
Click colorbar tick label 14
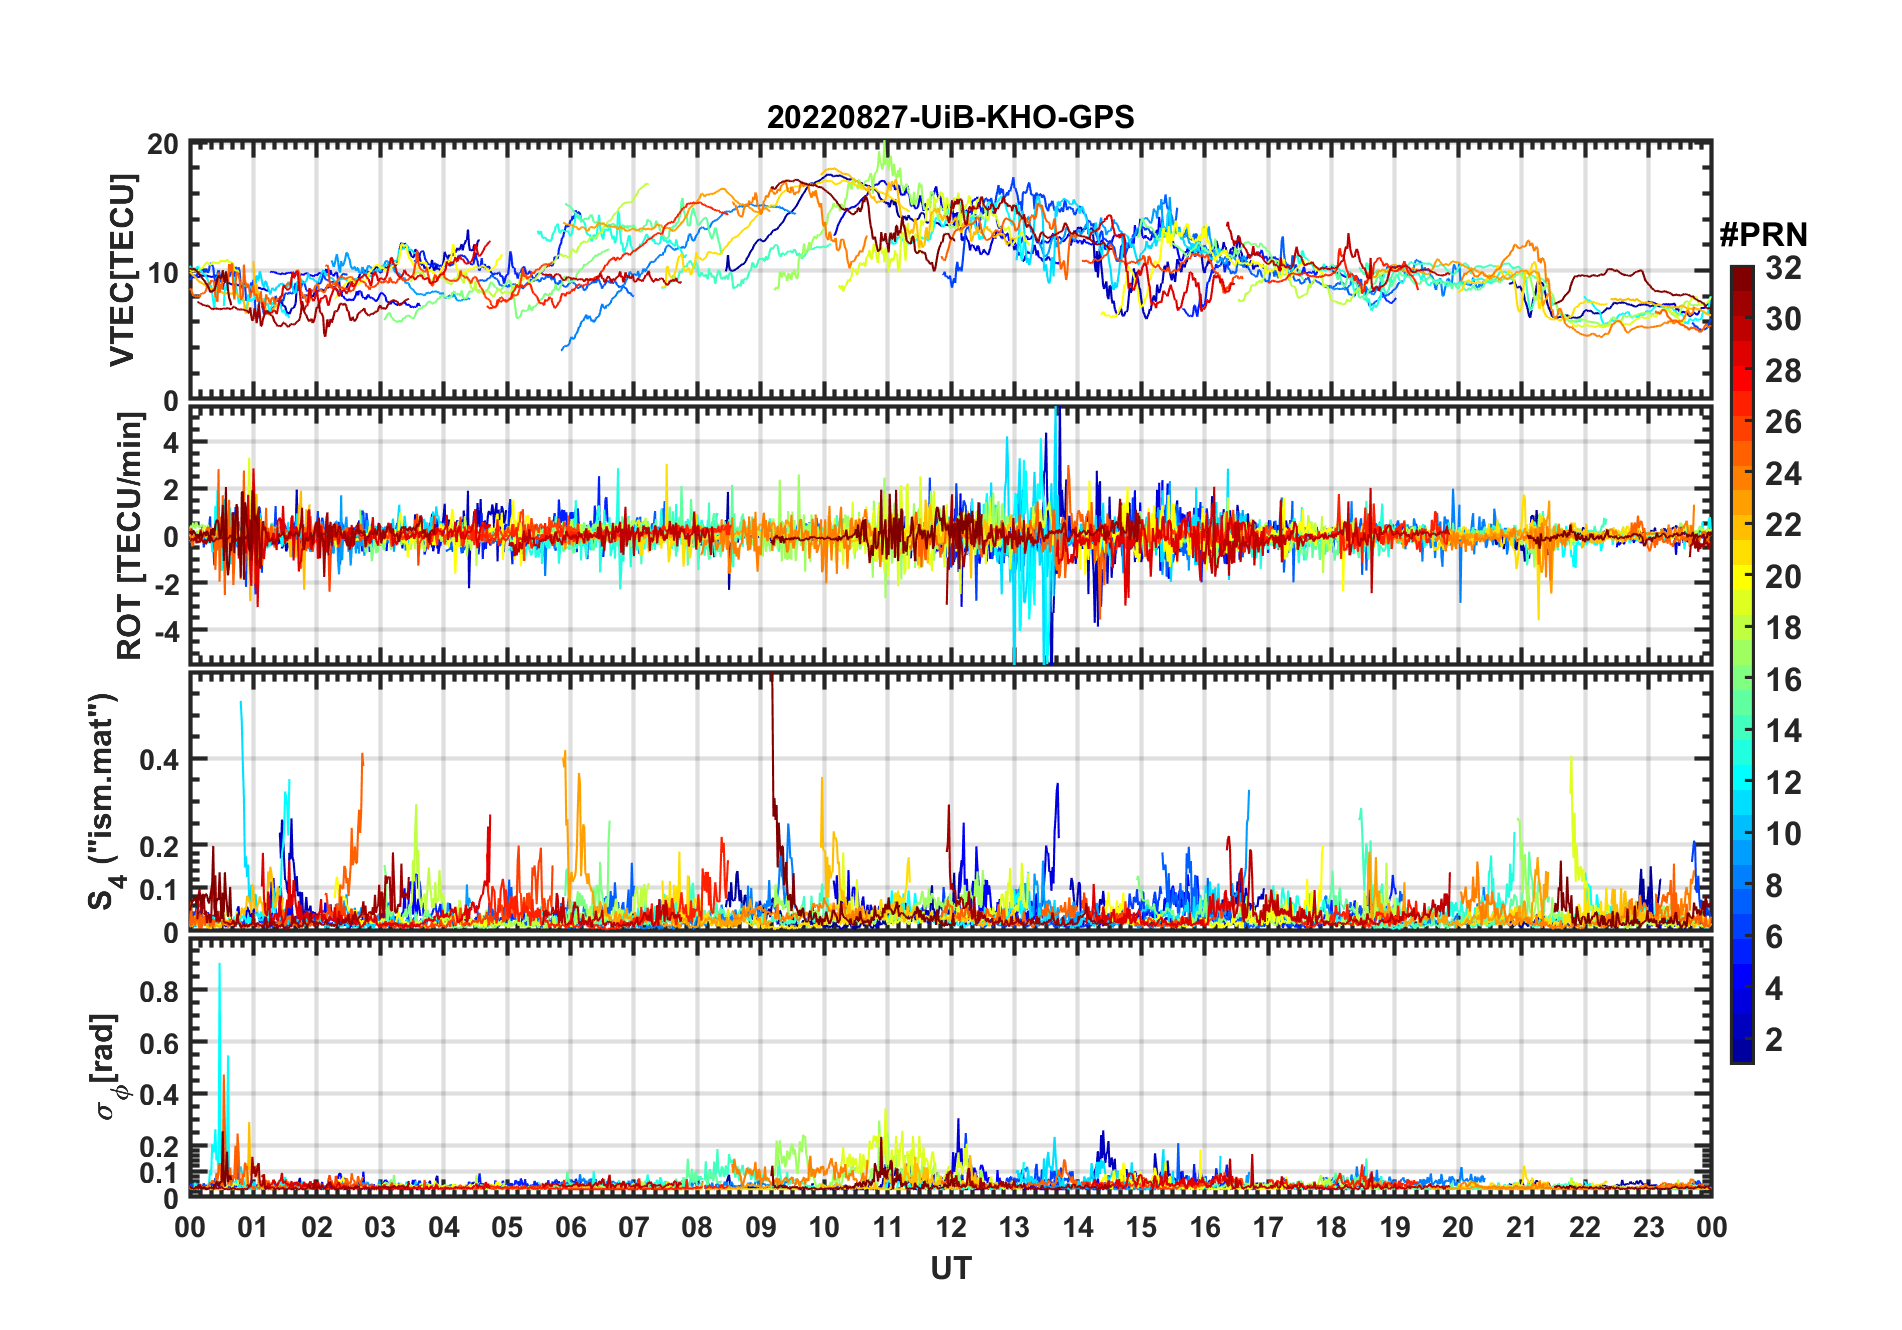1783,731
